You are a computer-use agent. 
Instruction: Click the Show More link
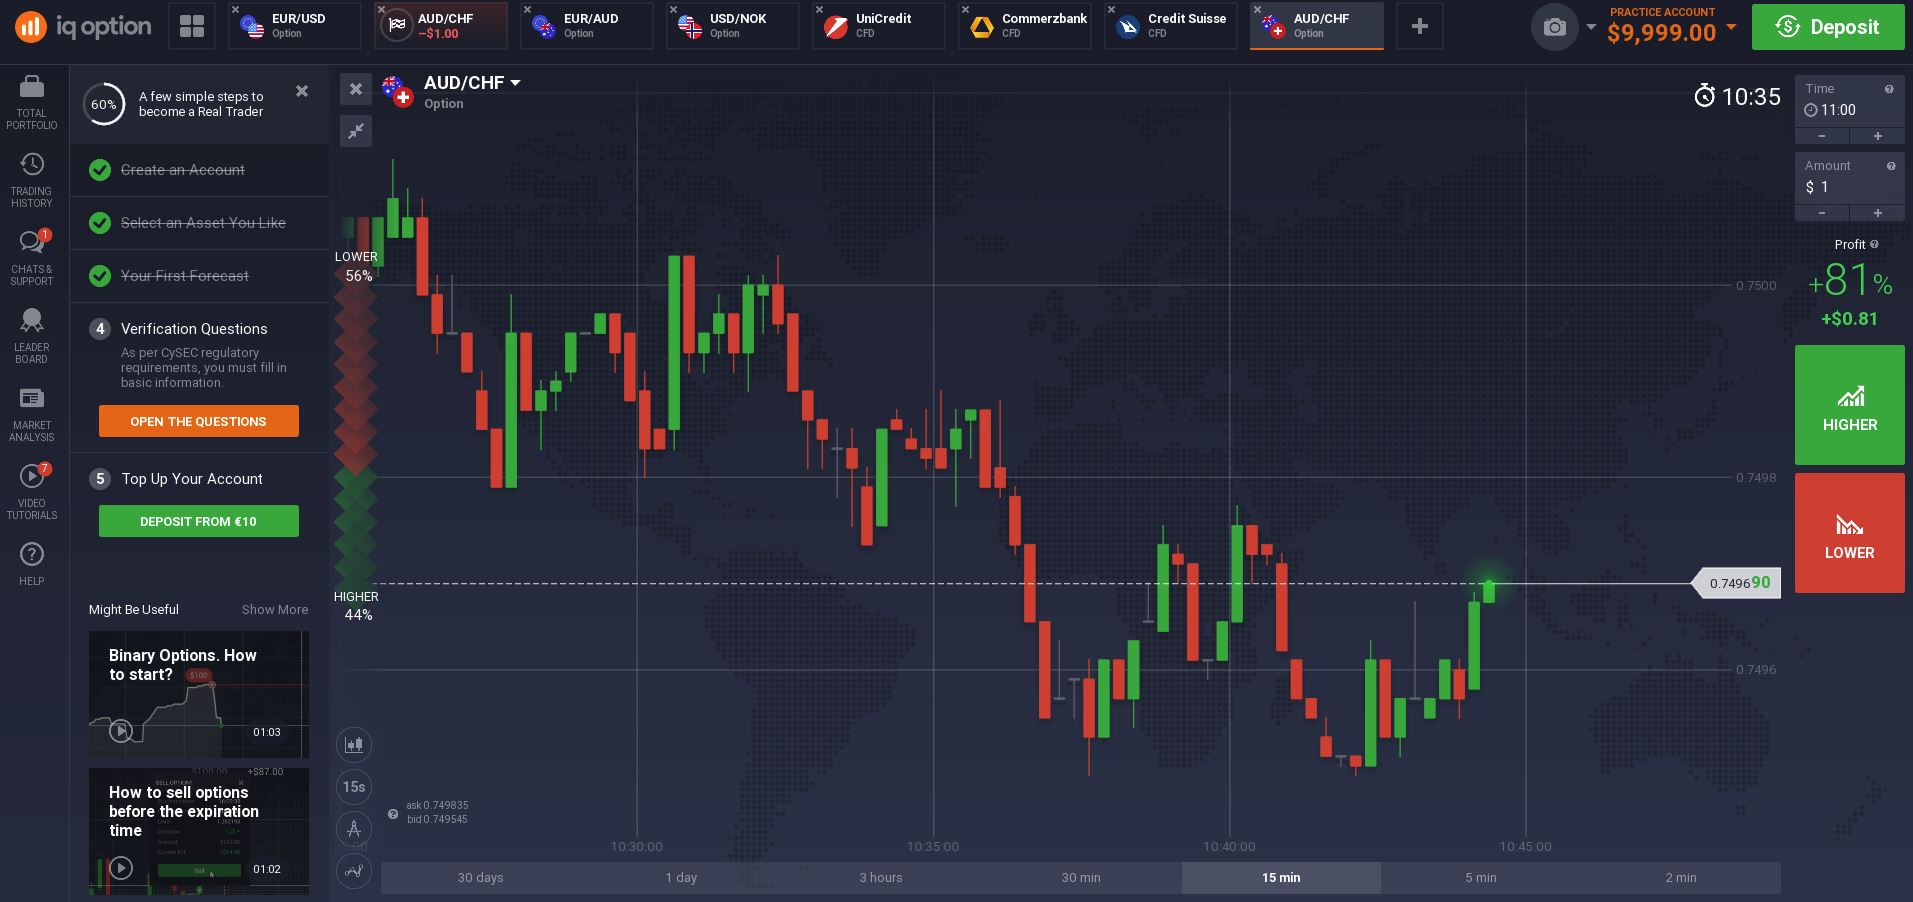point(275,610)
